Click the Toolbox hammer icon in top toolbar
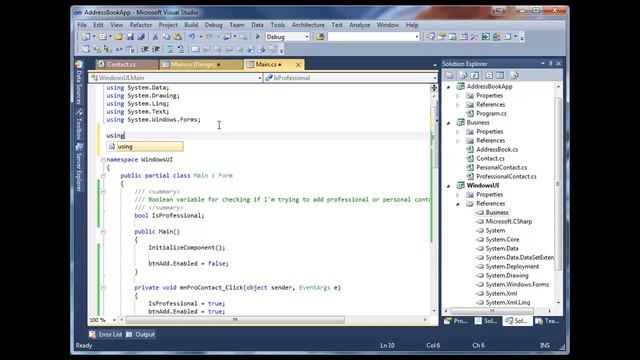640x360 pixels. point(474,37)
